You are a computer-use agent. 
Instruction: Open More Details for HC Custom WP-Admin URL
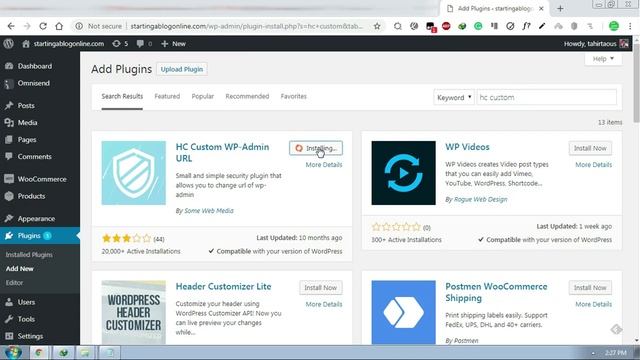tap(324, 165)
